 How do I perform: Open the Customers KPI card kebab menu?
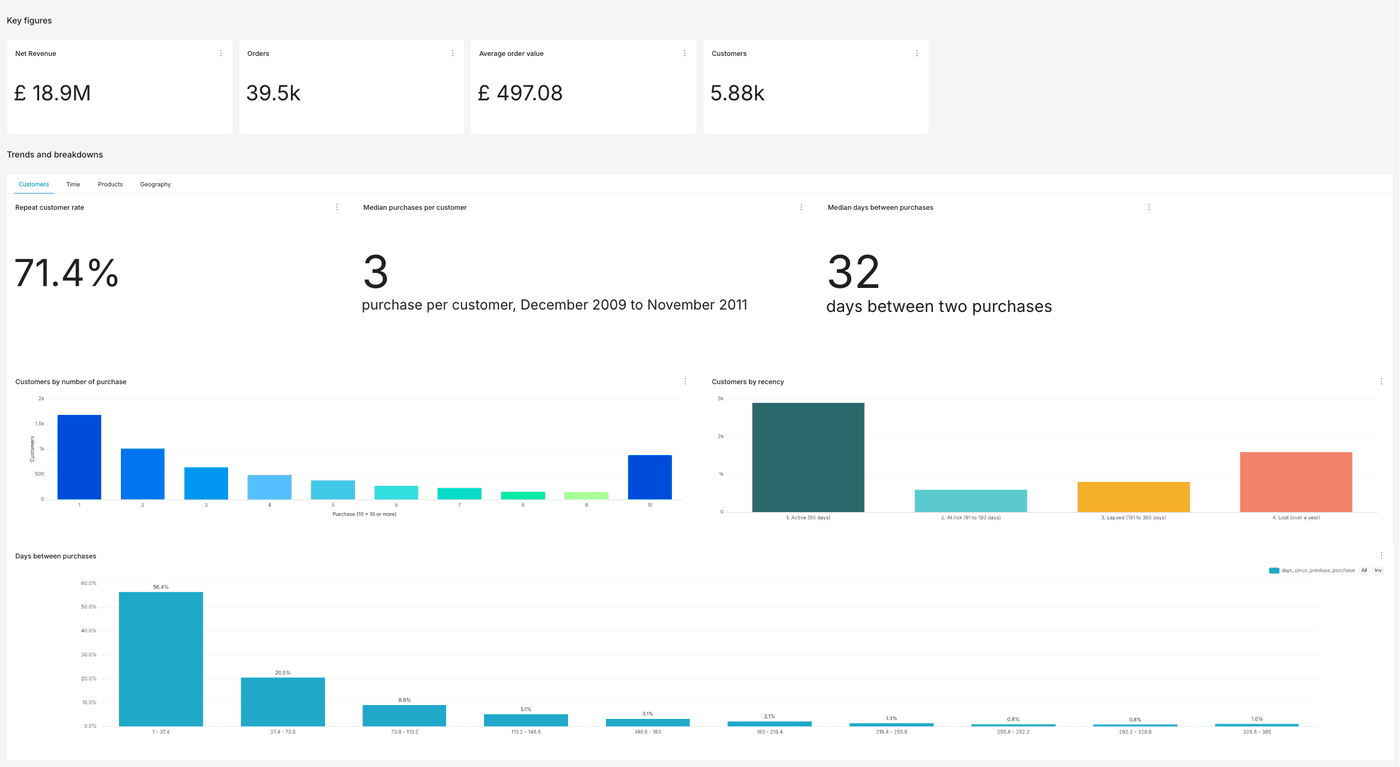tap(917, 54)
